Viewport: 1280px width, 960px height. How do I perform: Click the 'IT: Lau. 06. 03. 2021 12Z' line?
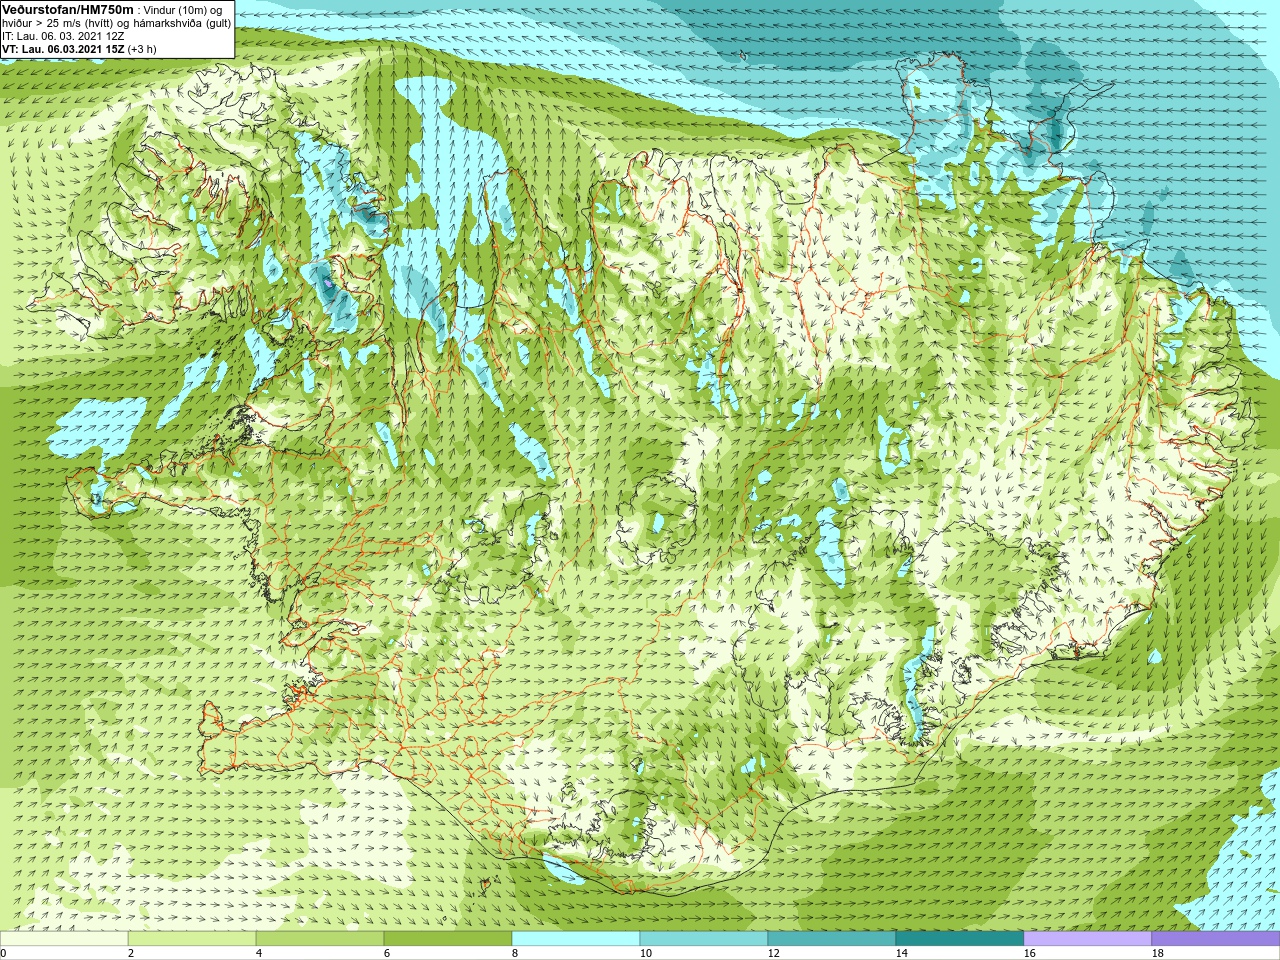pos(63,36)
